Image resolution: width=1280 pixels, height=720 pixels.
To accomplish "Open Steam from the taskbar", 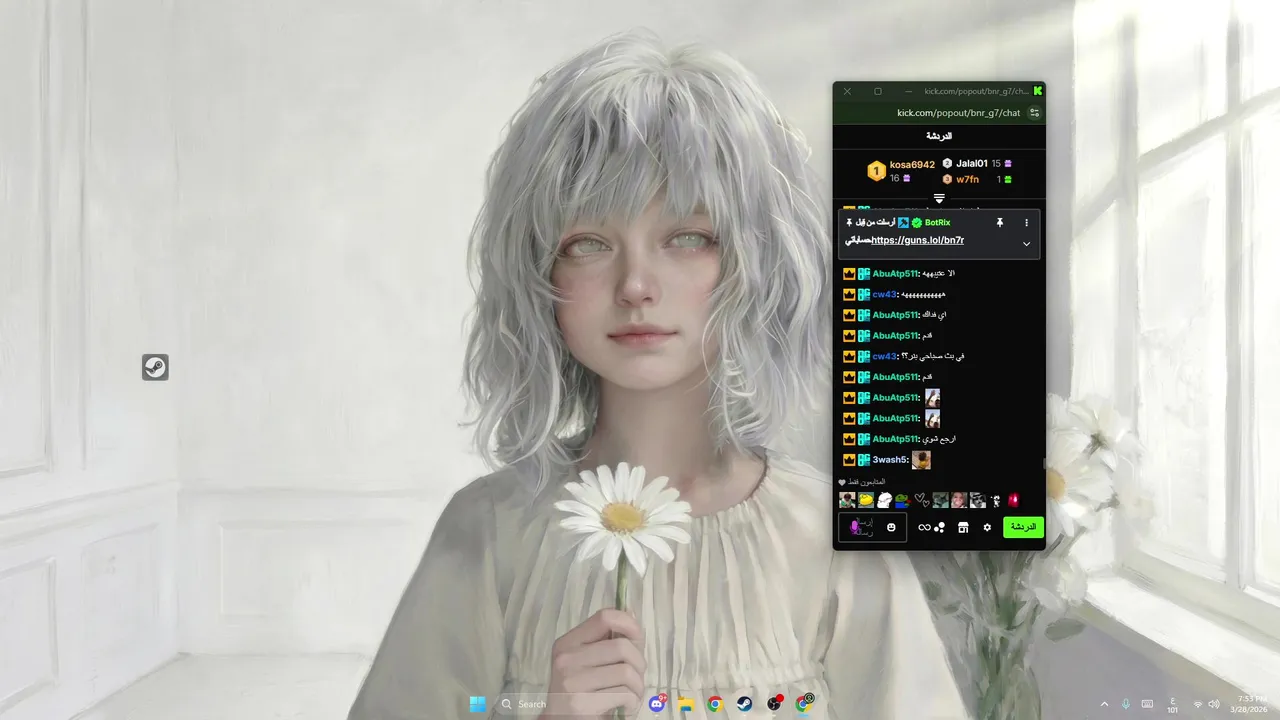I will [745, 704].
